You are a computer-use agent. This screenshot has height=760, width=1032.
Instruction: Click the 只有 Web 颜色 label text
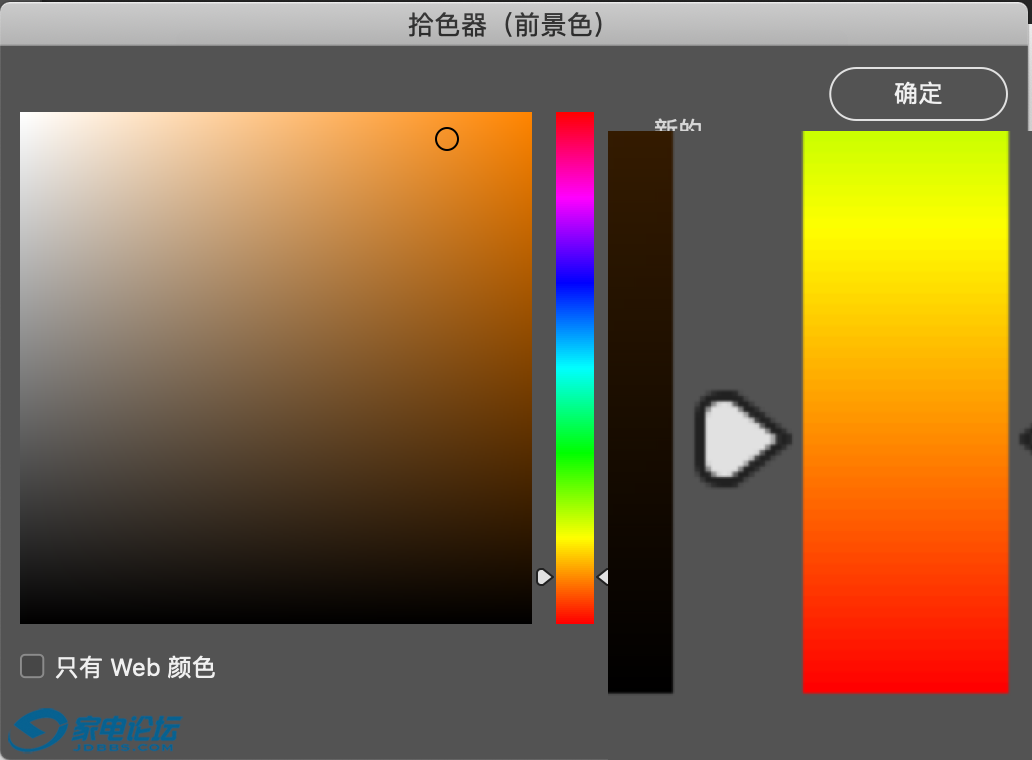coord(135,667)
